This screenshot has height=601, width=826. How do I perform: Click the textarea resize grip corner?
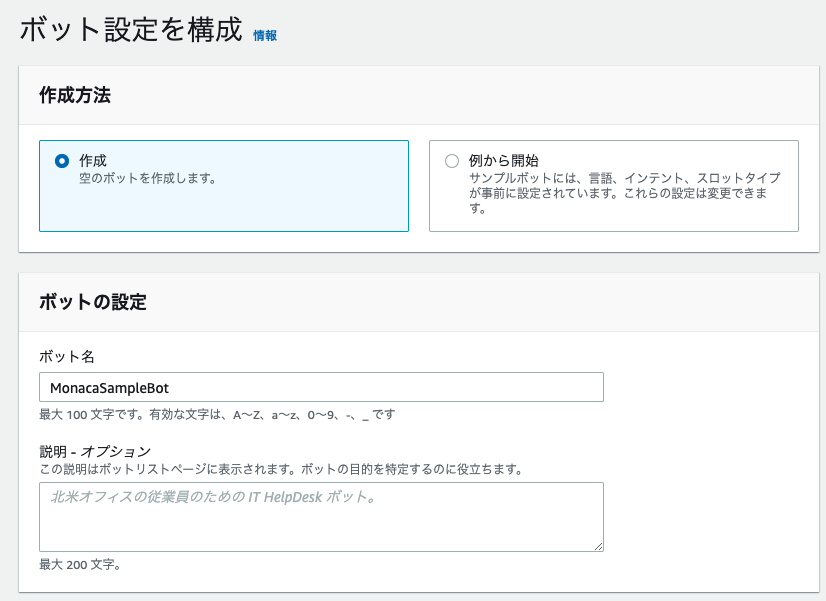598,547
